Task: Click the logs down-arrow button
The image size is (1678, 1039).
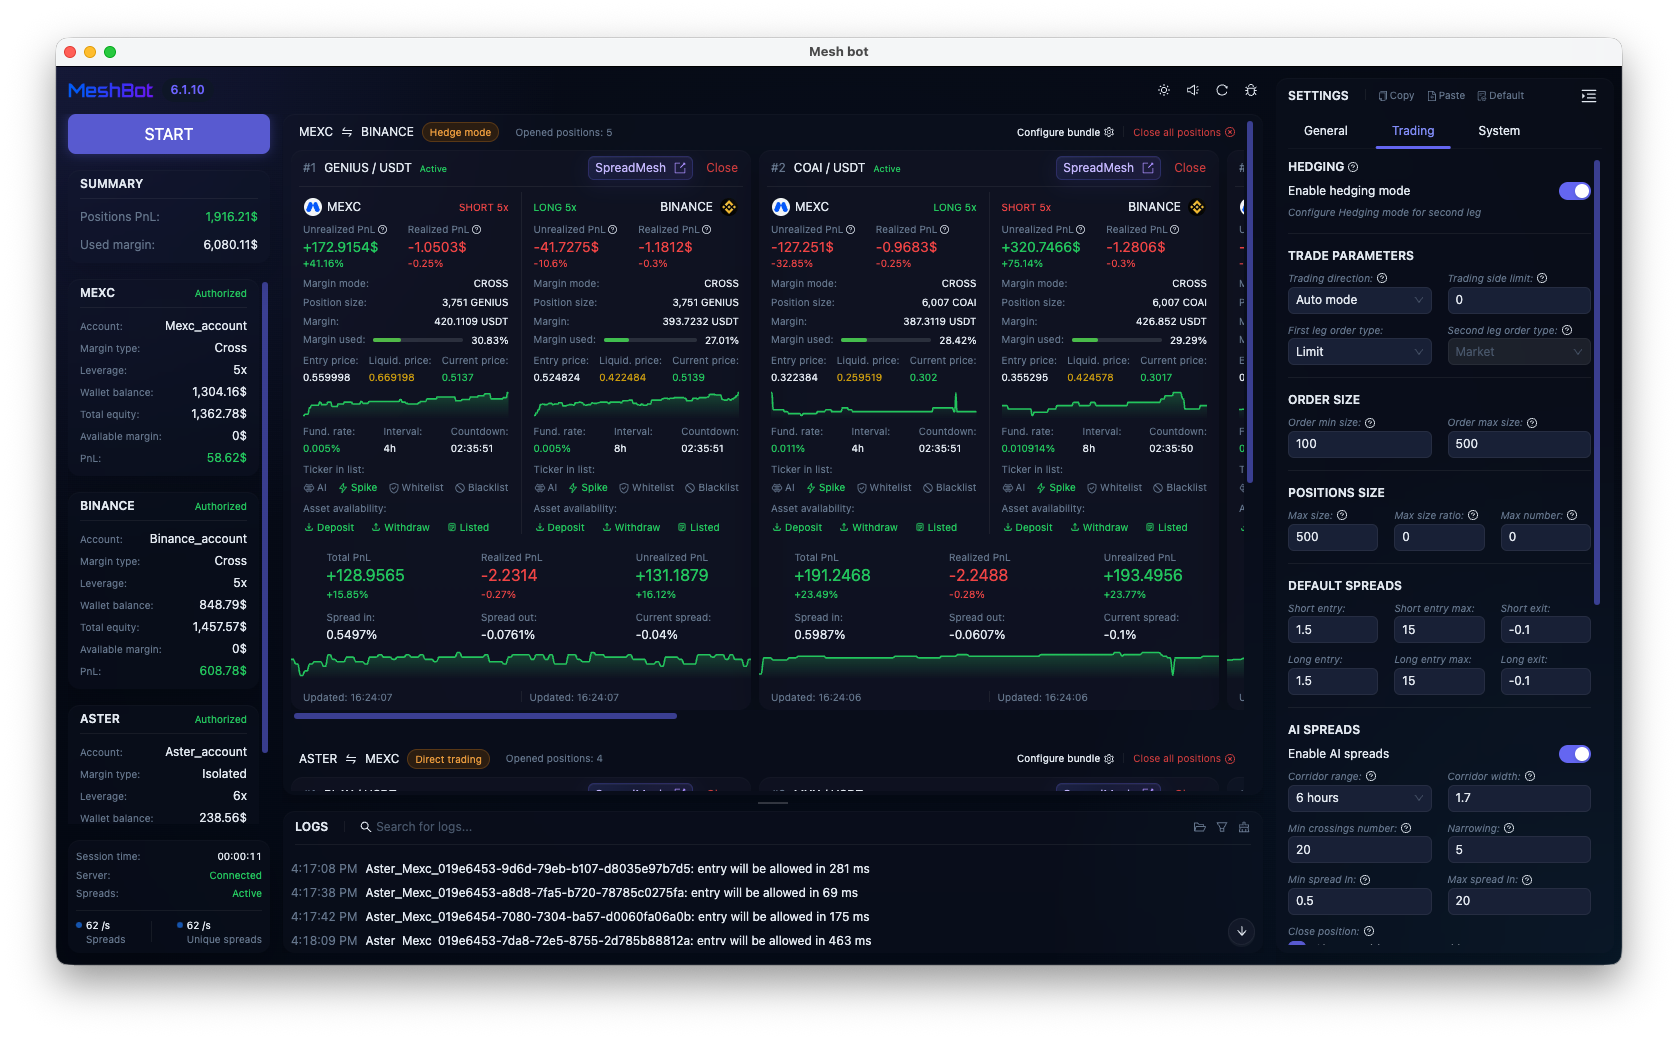Action: click(1242, 931)
